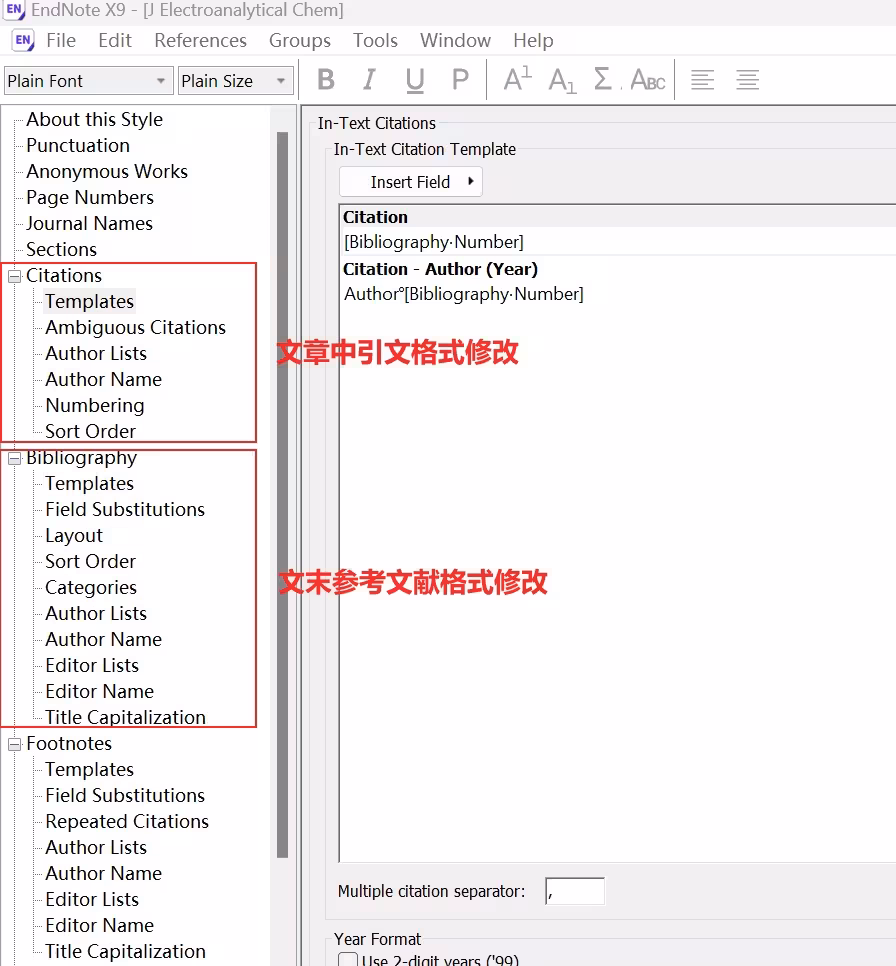Click the [Bibliography Number] citation template line
Image resolution: width=896 pixels, height=966 pixels.
(434, 242)
